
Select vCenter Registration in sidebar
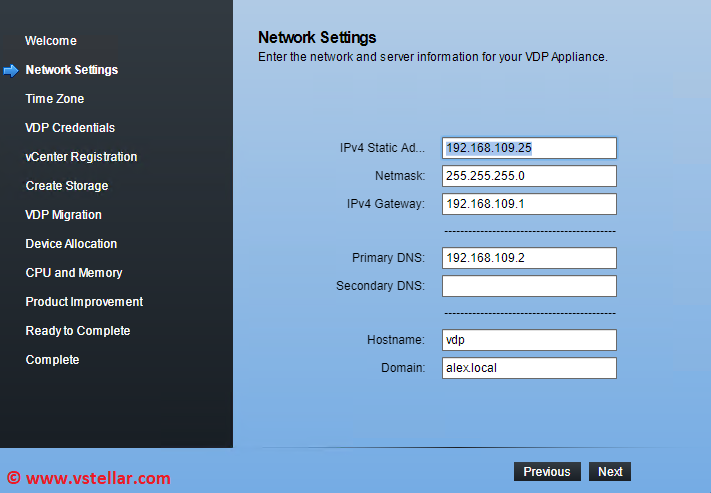click(x=81, y=157)
